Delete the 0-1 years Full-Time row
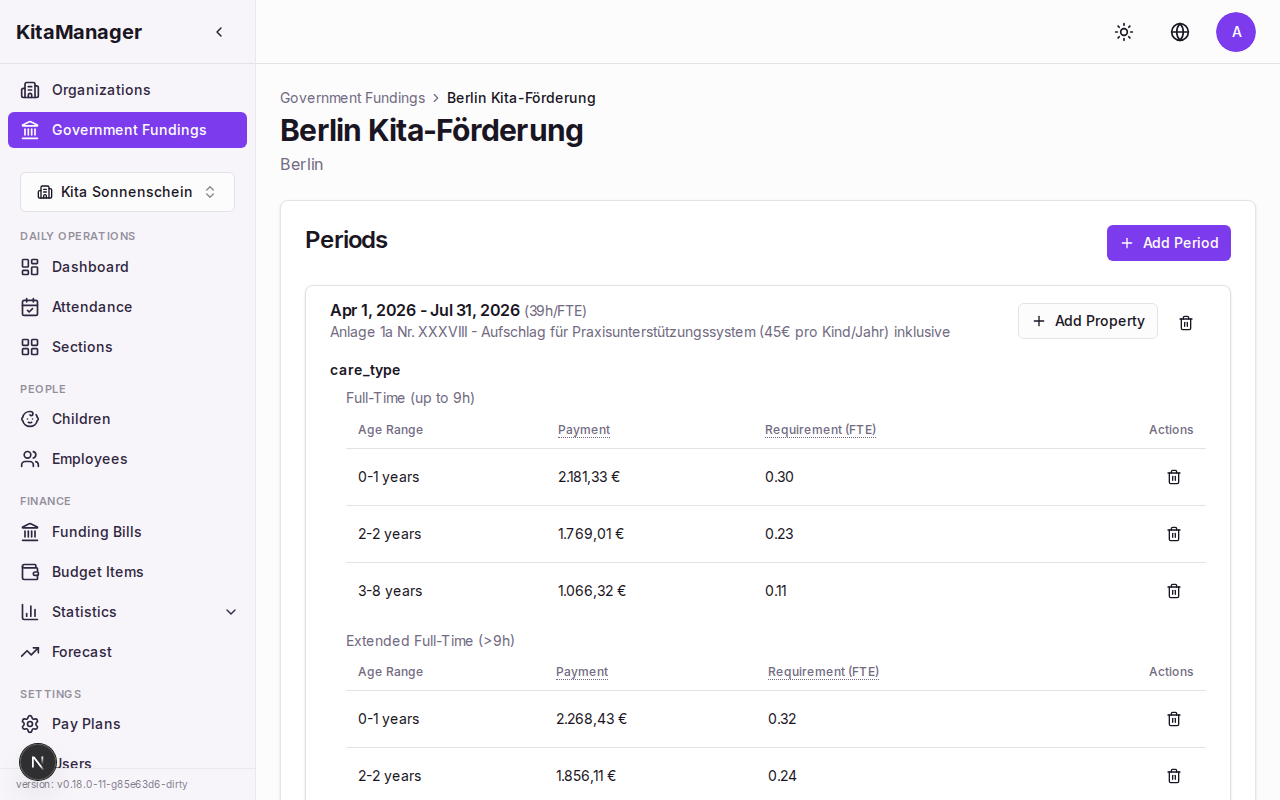Image resolution: width=1280 pixels, height=800 pixels. tap(1174, 477)
